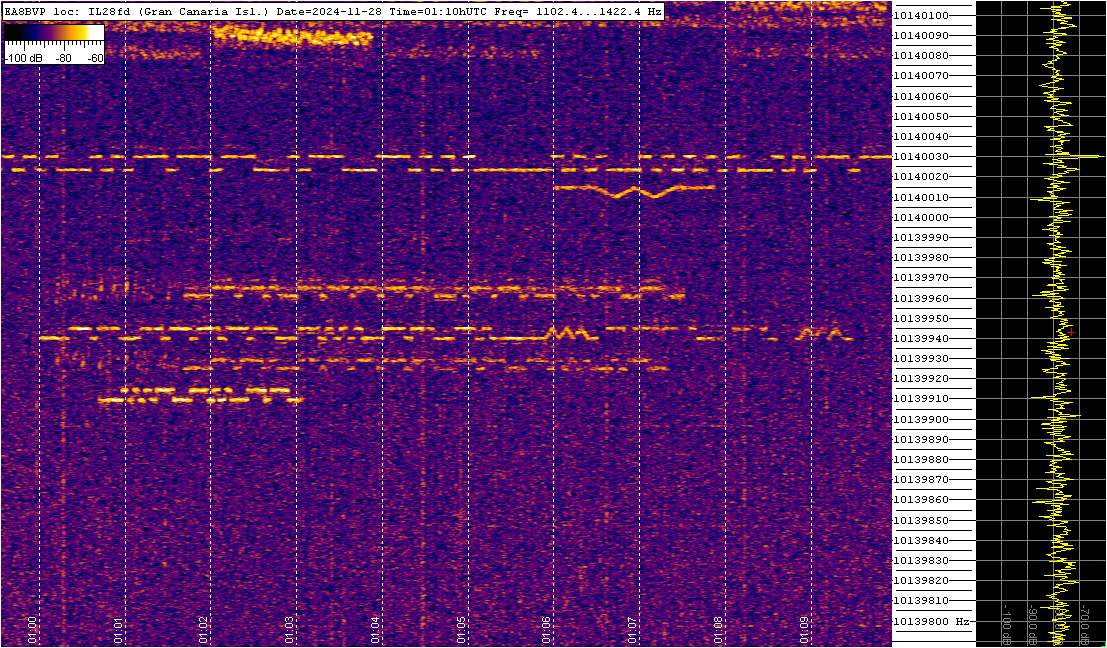Click the 10139820 frequency label
1107x648 pixels.
tap(921, 581)
